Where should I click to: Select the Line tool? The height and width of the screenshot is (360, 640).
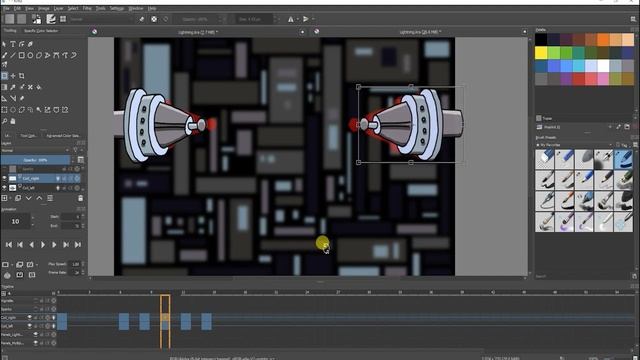tap(13, 55)
